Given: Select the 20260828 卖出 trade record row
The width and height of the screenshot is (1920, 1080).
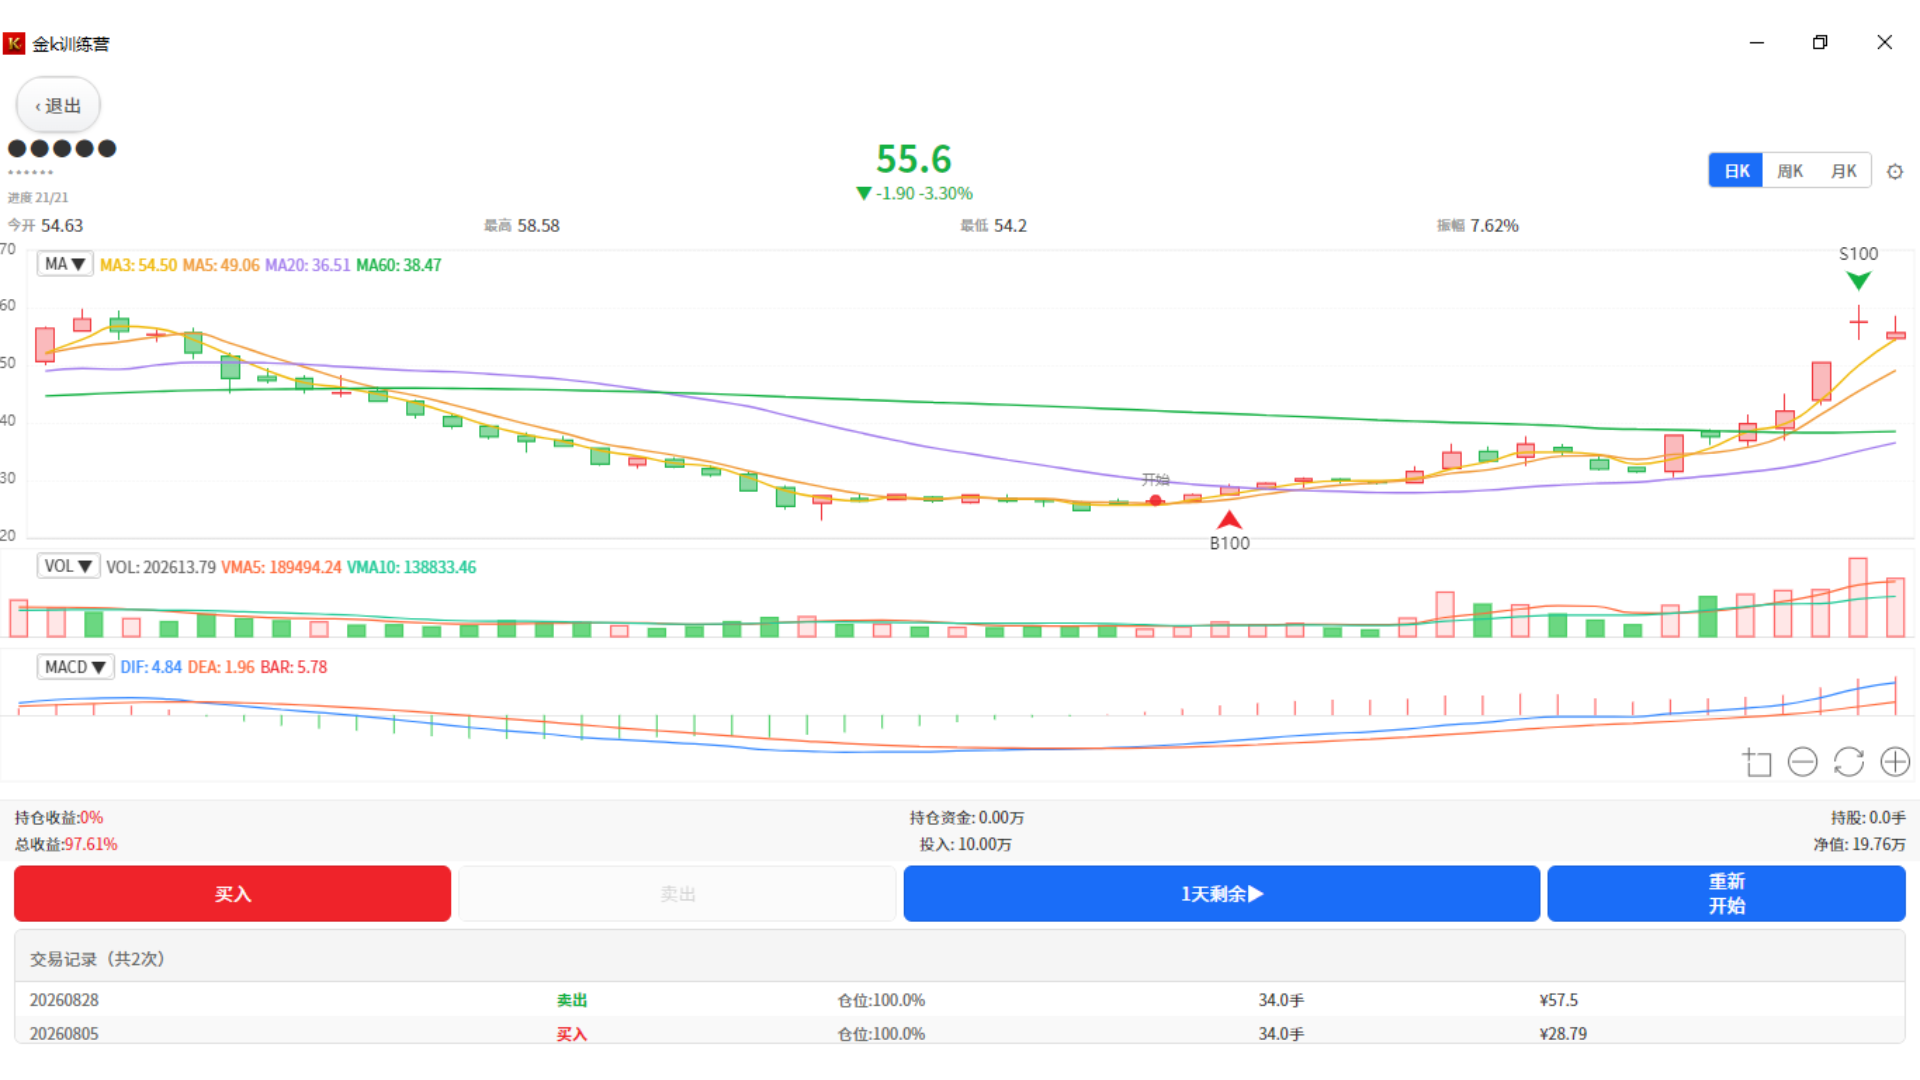Looking at the screenshot, I should point(960,1000).
